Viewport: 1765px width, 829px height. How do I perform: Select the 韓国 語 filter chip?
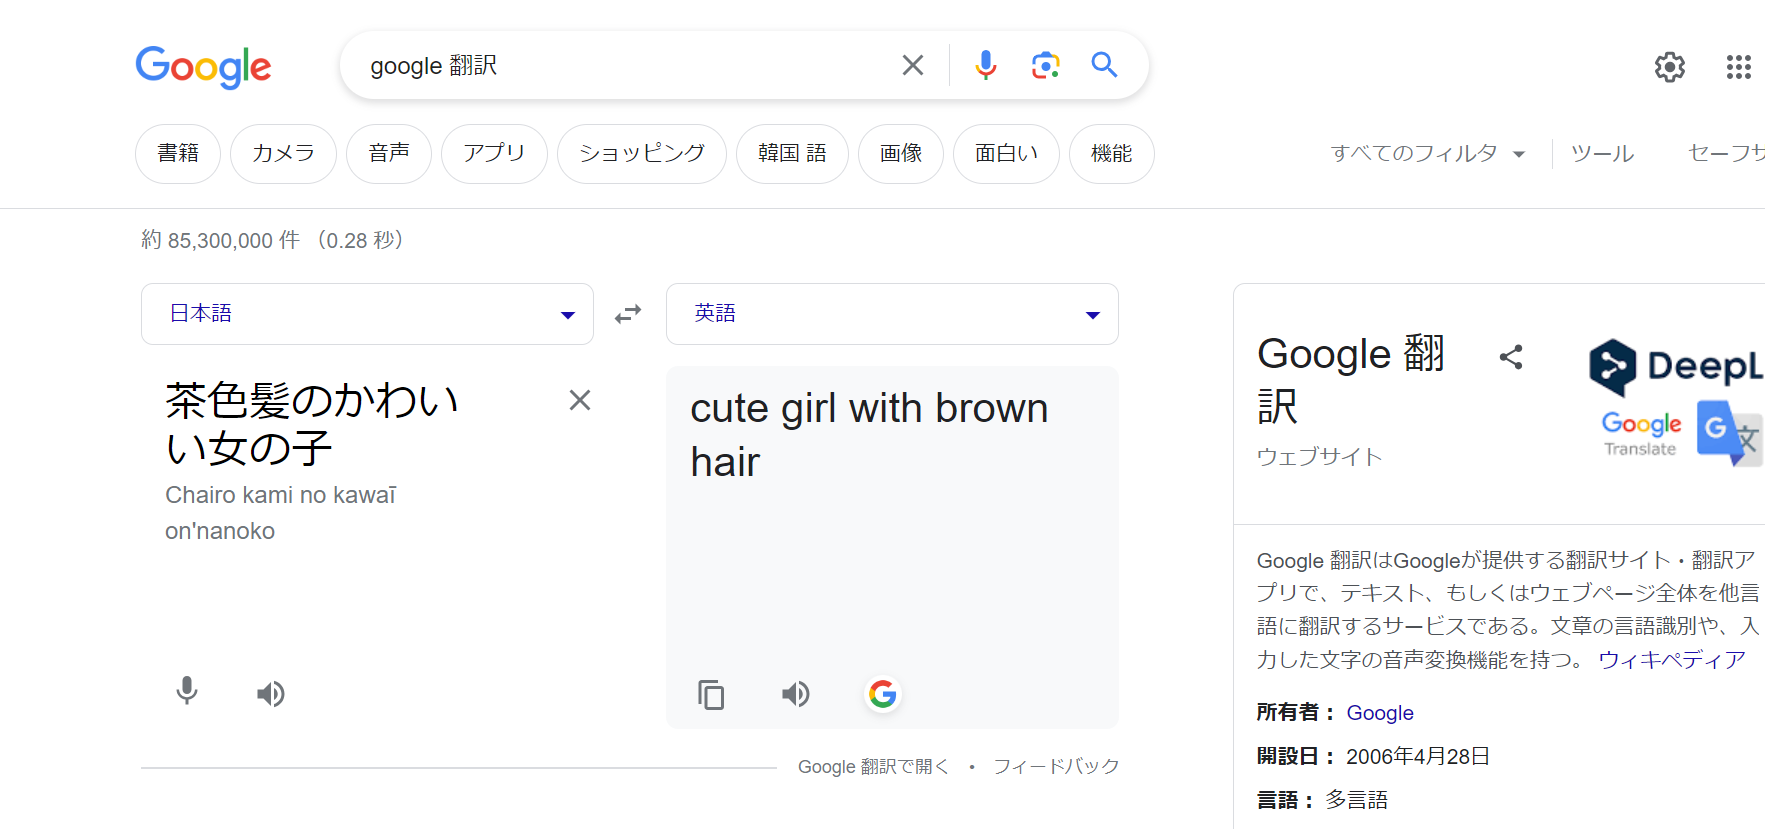point(792,154)
